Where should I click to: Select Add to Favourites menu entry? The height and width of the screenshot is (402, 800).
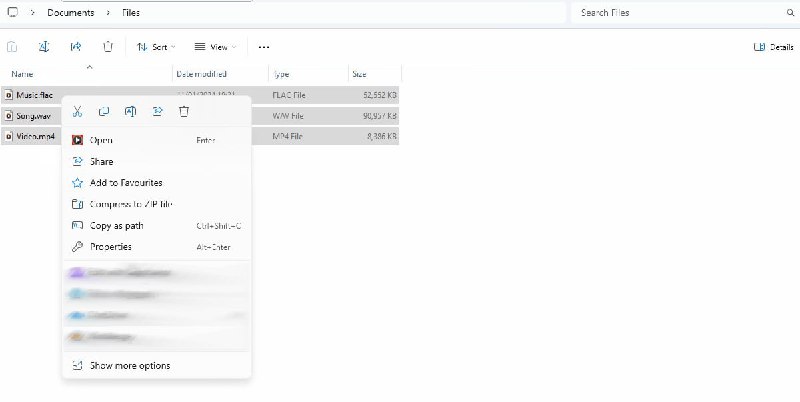(x=126, y=183)
